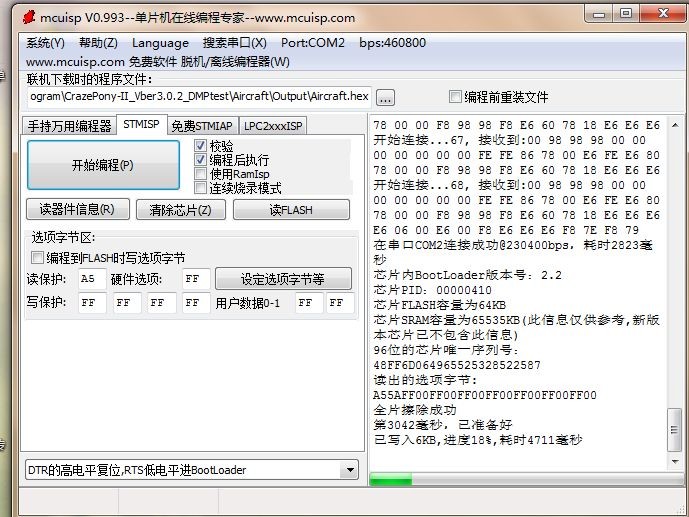
Task: Click the 设定选项字节等 button
Action: 283,278
